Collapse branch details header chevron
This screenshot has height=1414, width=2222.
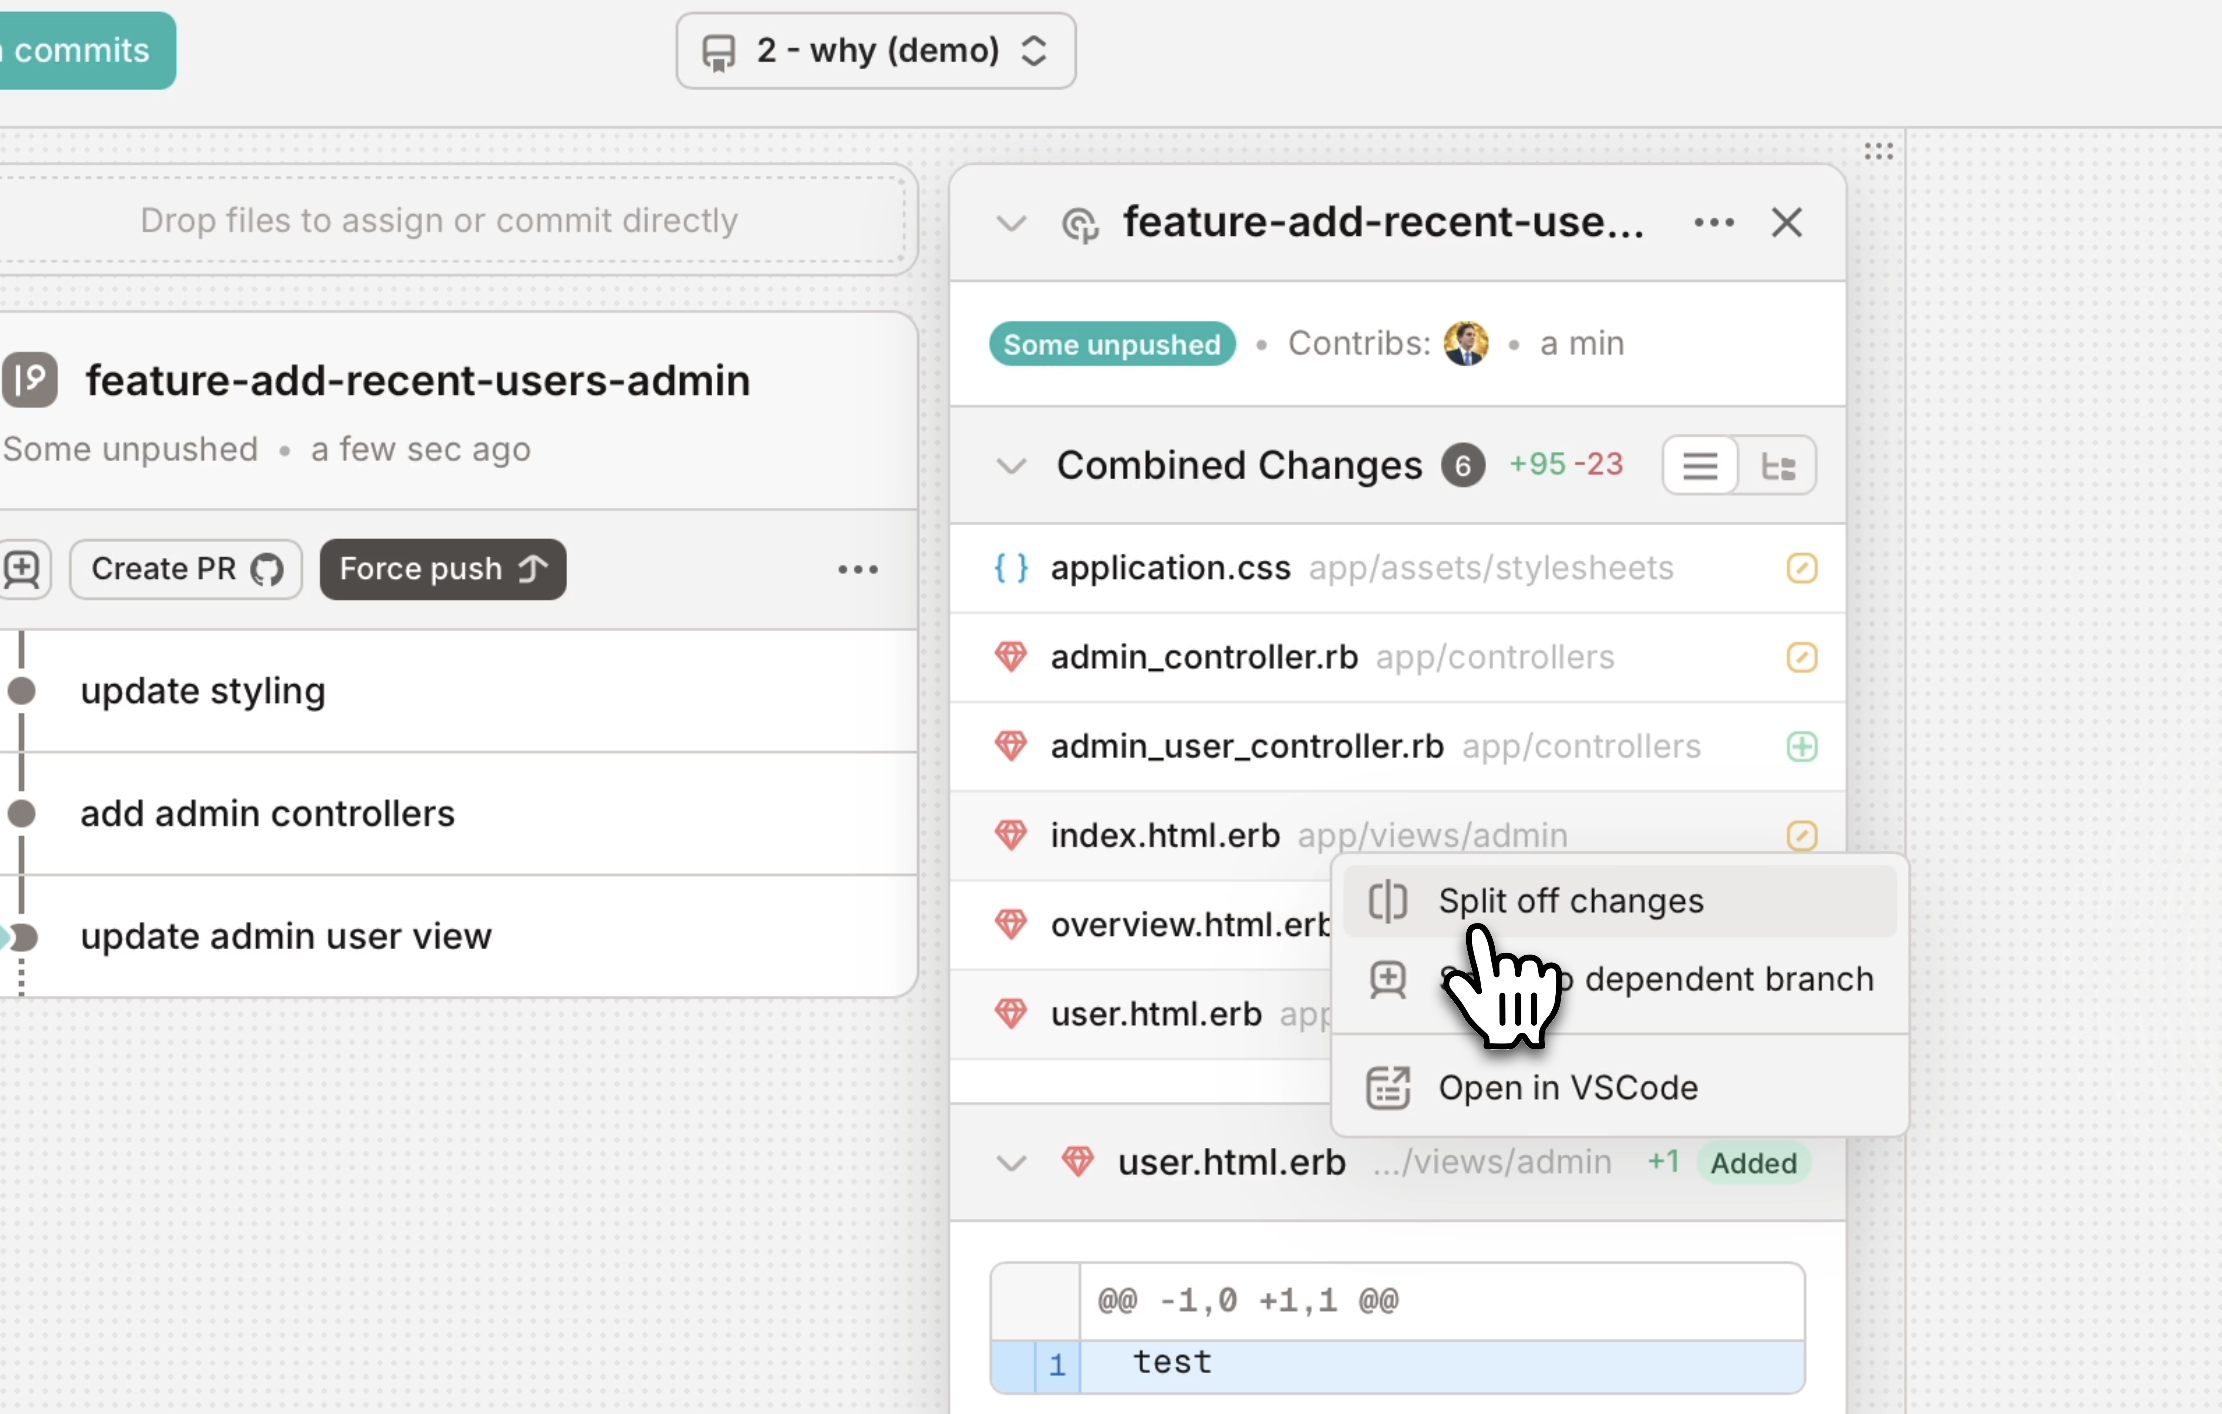coord(1011,223)
